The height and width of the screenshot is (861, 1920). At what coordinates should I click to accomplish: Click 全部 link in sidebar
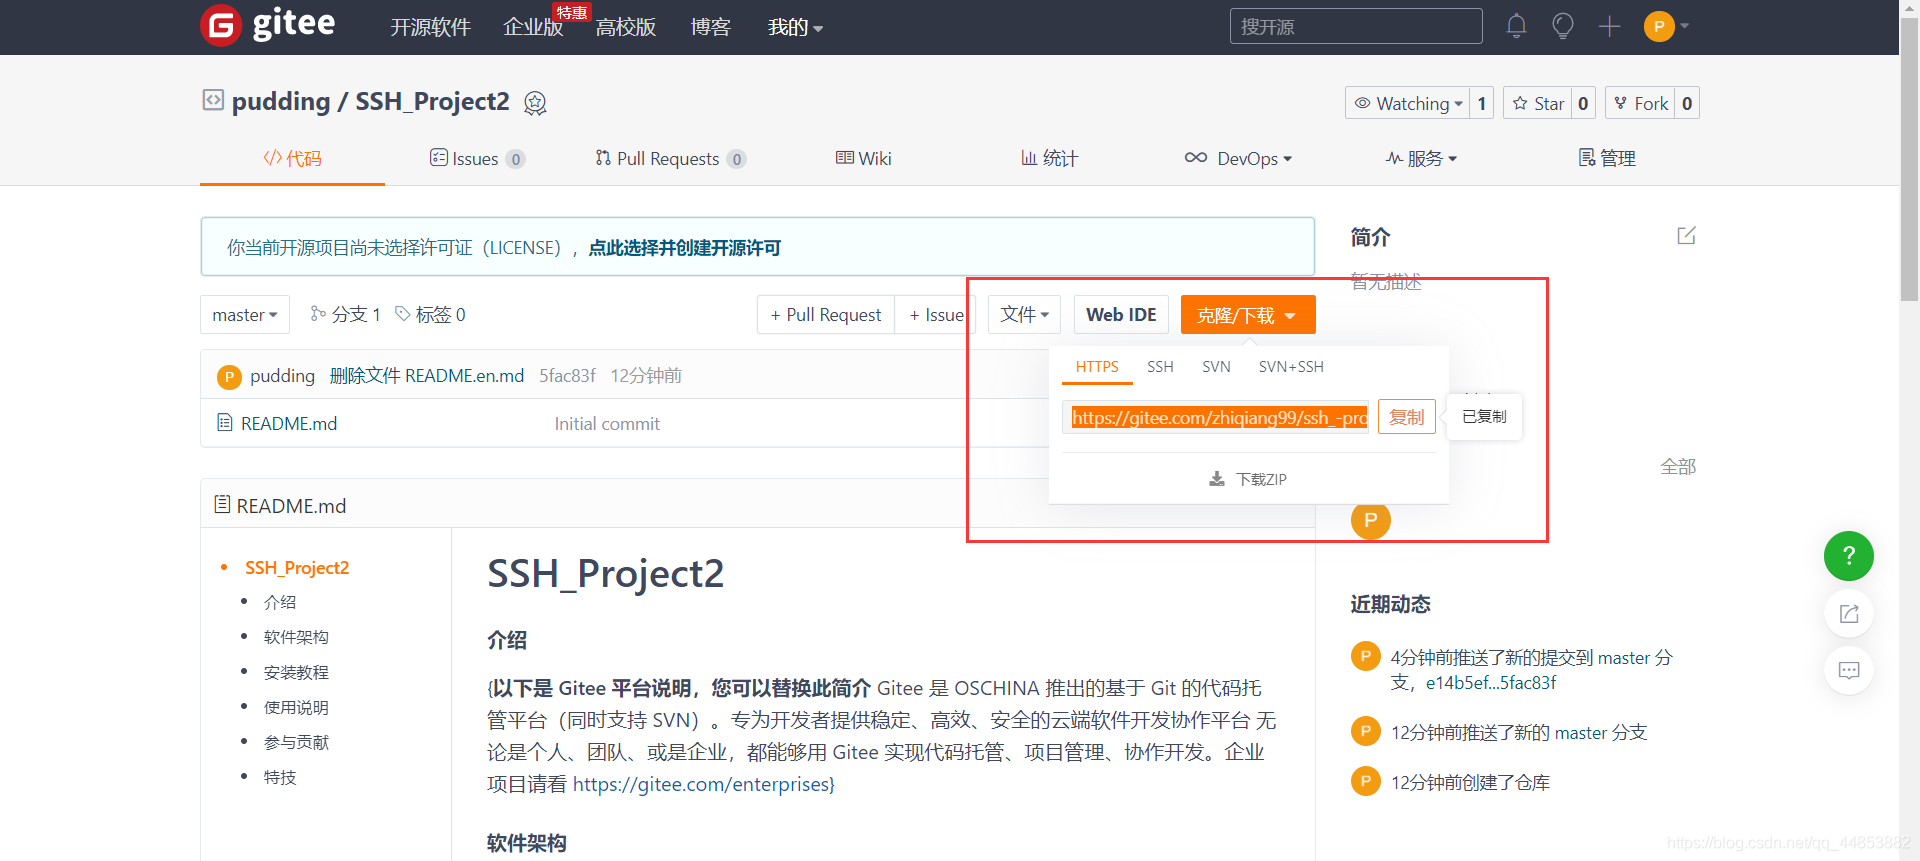click(1678, 467)
